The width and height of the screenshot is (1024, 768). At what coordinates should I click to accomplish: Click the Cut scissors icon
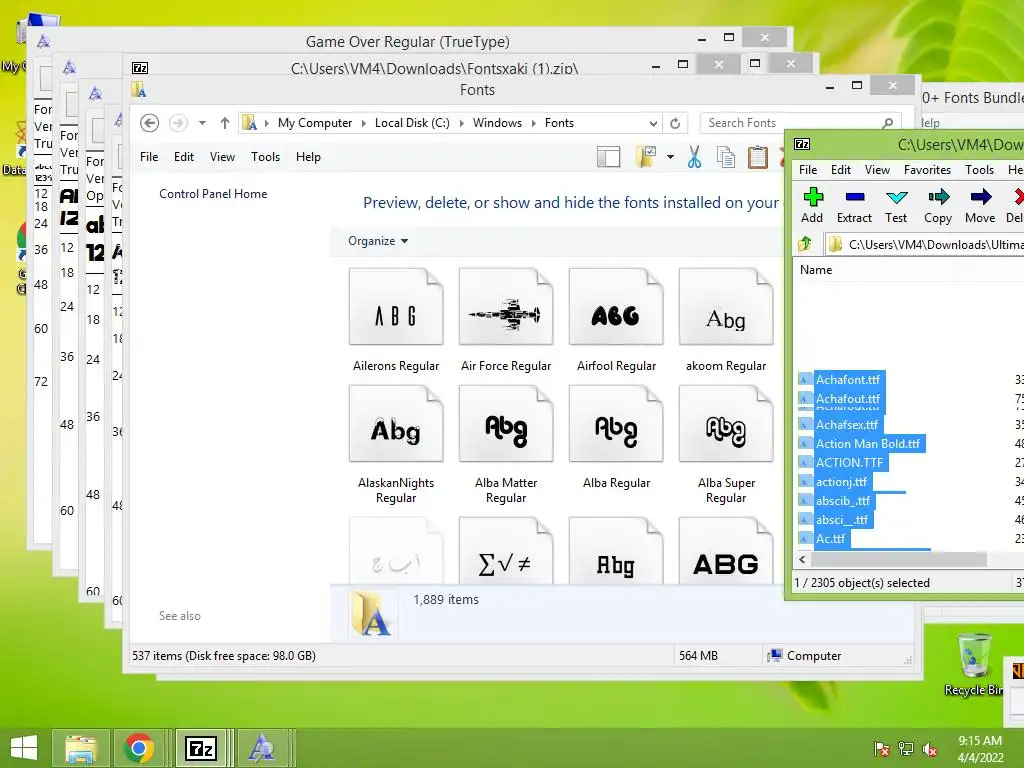click(x=694, y=157)
